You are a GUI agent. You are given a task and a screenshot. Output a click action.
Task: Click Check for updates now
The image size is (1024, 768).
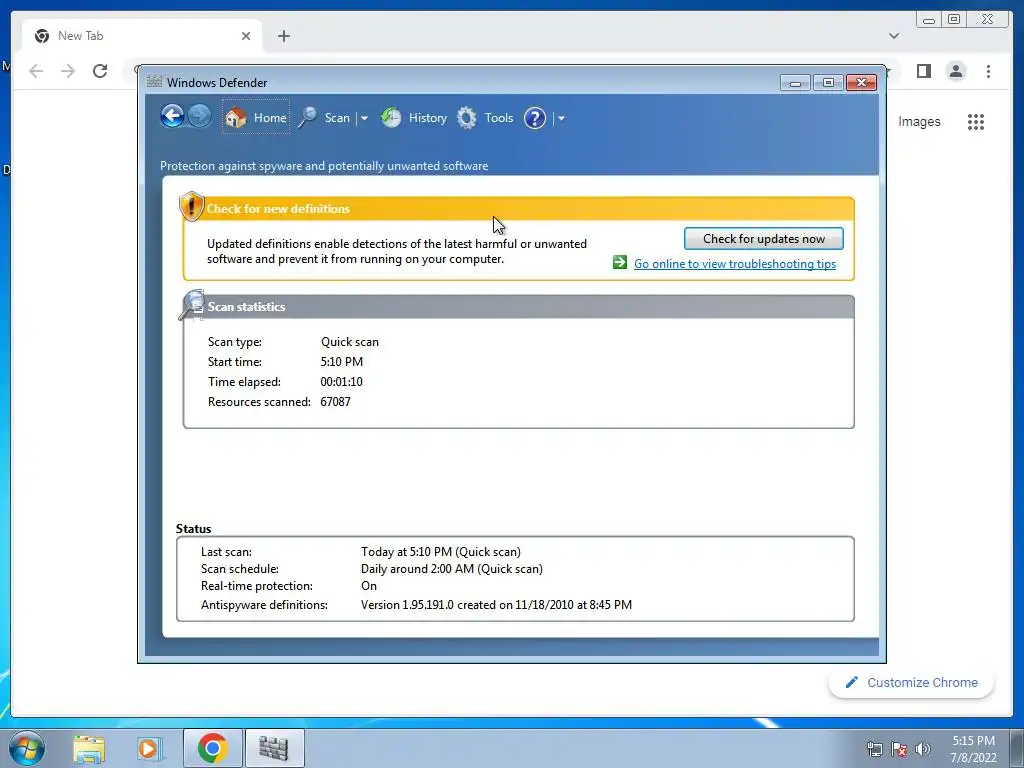click(x=763, y=239)
